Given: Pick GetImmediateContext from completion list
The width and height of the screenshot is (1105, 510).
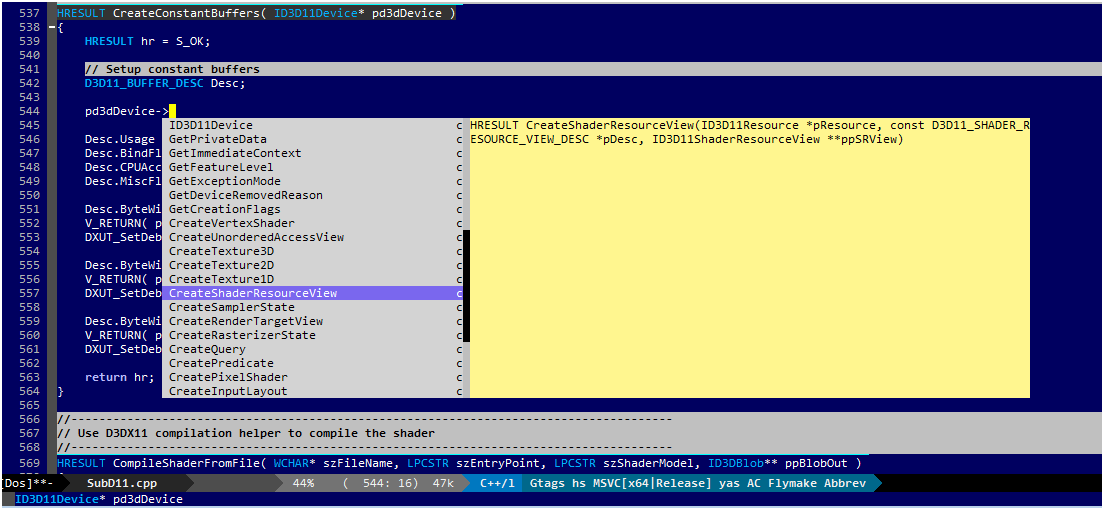Looking at the screenshot, I should click(x=313, y=154).
